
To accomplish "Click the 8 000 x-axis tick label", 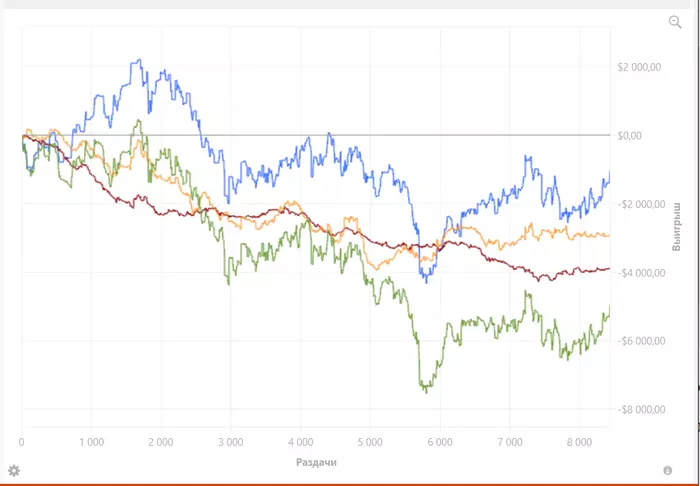I will click(578, 441).
